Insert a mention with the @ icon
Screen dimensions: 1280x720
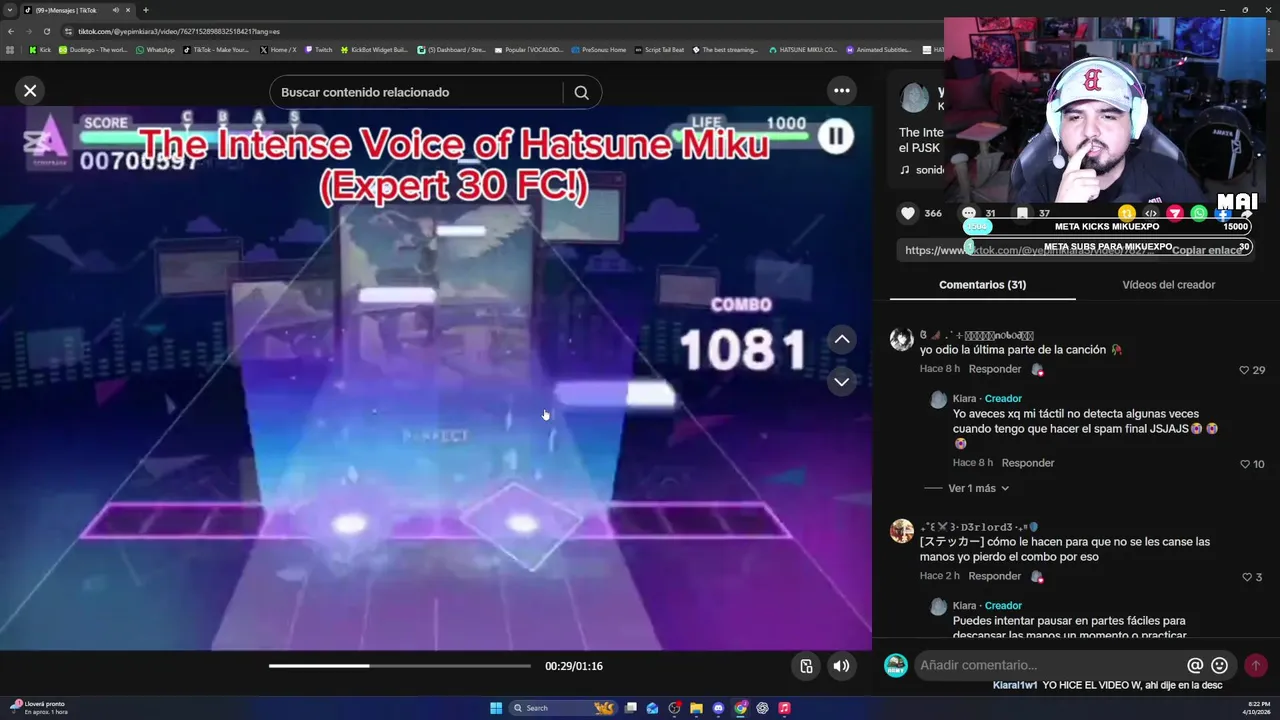(x=1195, y=665)
